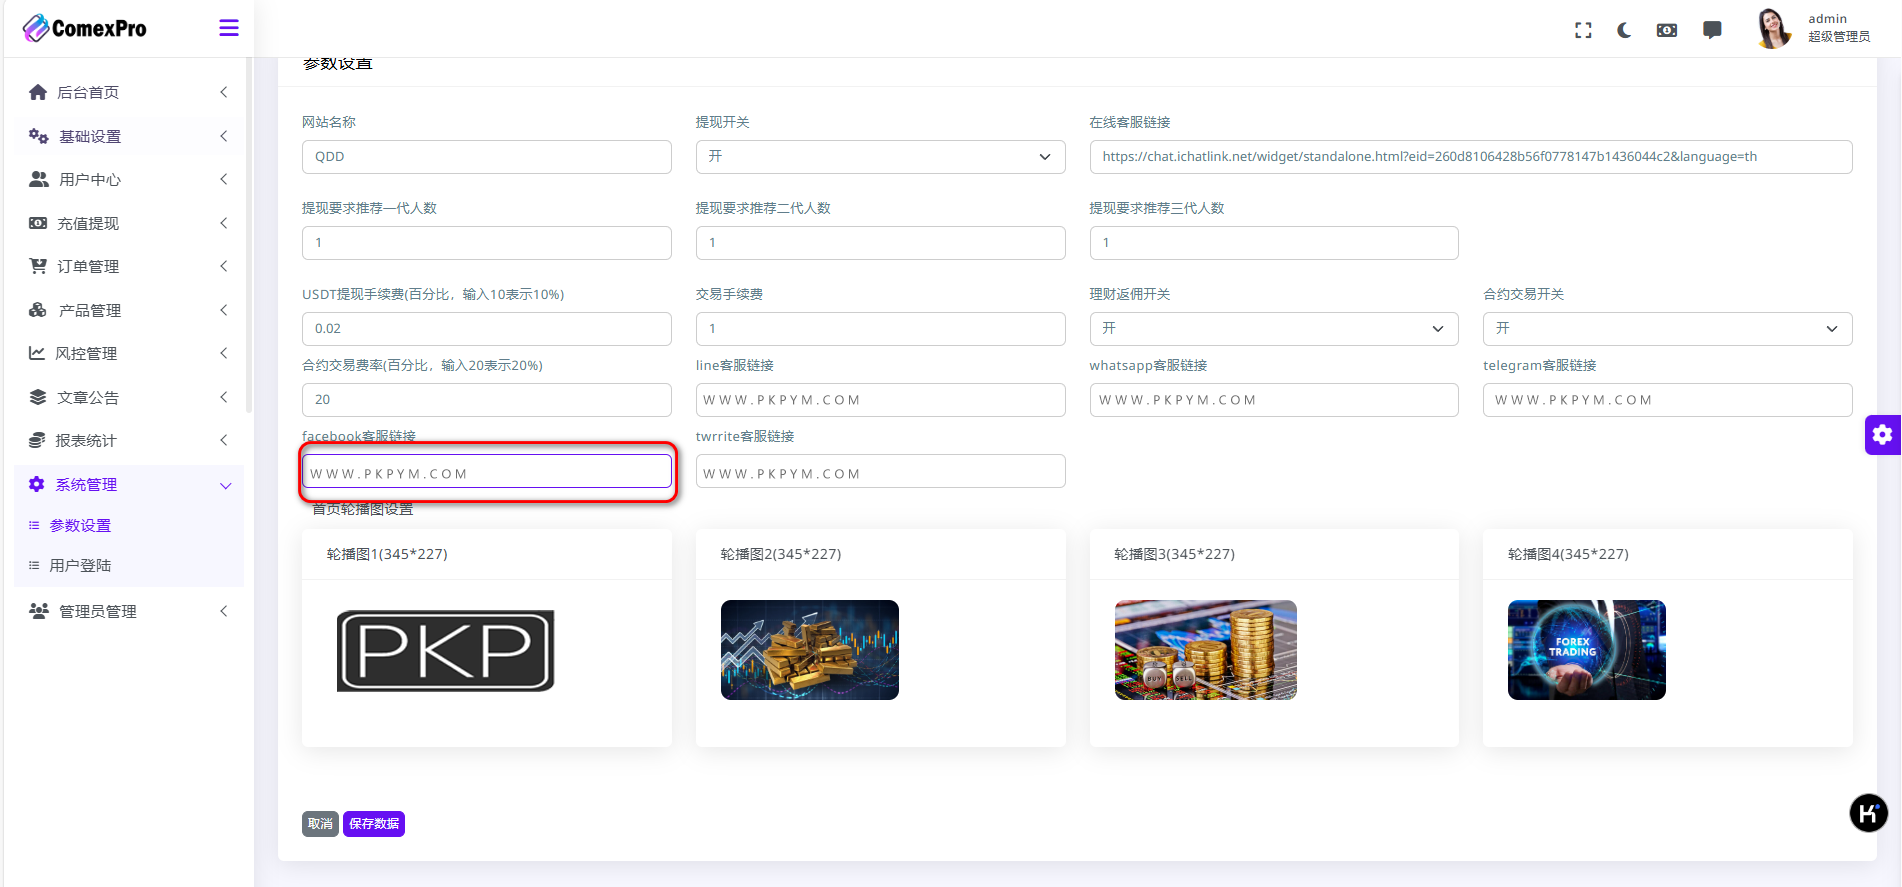Focus the telegram客服链接 field
1902x887 pixels.
pos(1667,400)
